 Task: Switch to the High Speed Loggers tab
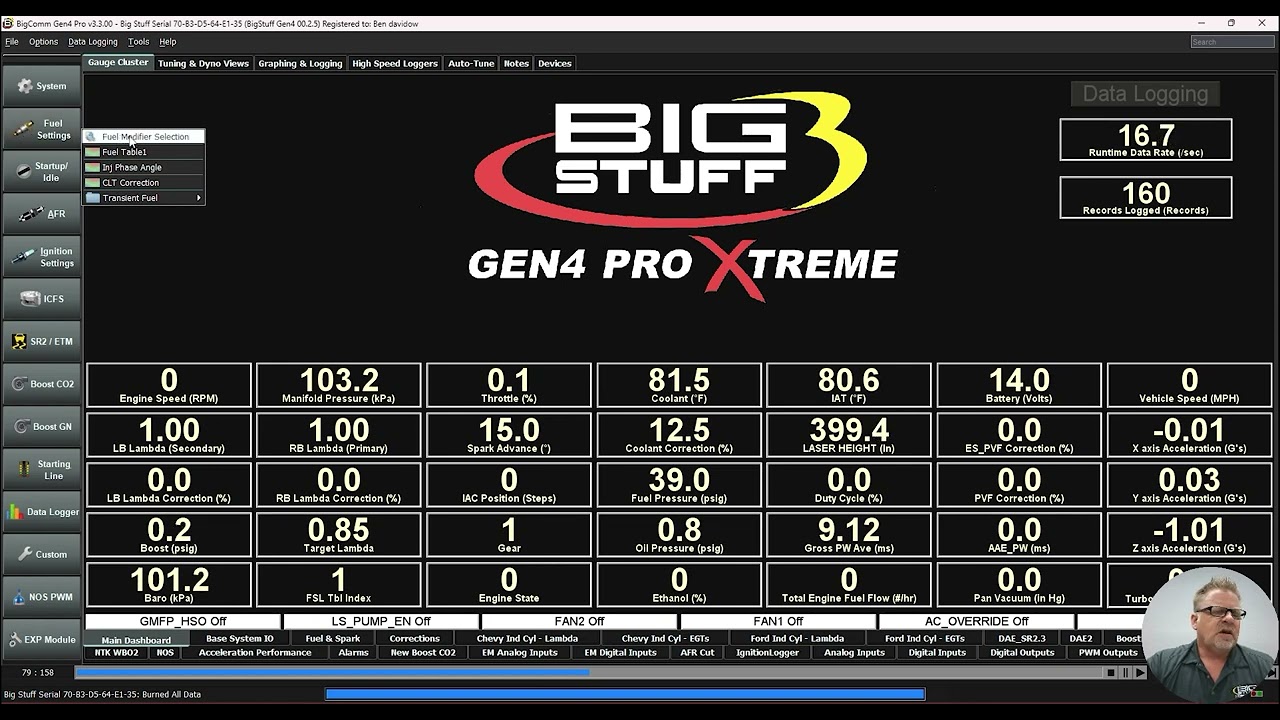coord(395,63)
